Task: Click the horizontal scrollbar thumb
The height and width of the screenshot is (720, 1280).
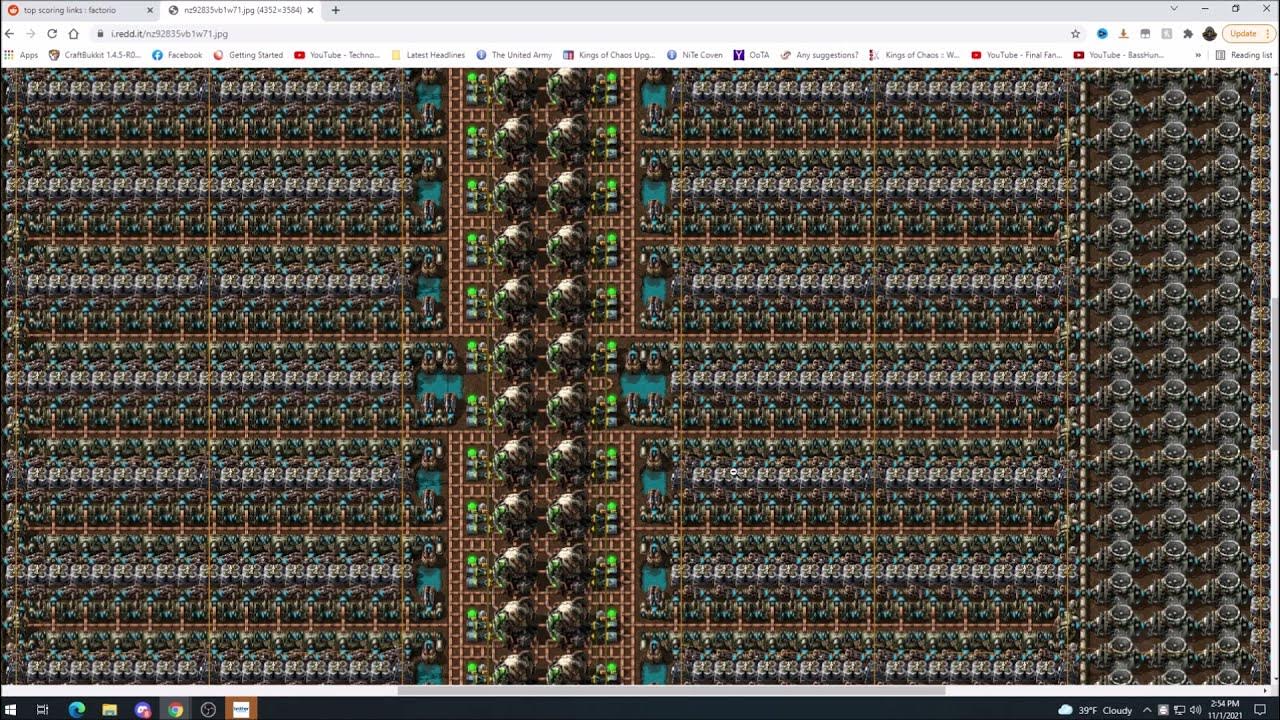Action: pyautogui.click(x=671, y=690)
